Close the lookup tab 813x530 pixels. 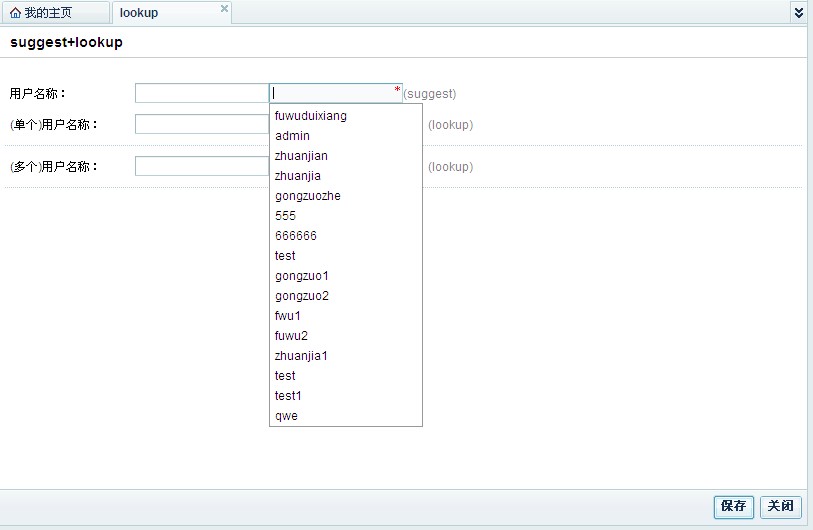point(224,8)
